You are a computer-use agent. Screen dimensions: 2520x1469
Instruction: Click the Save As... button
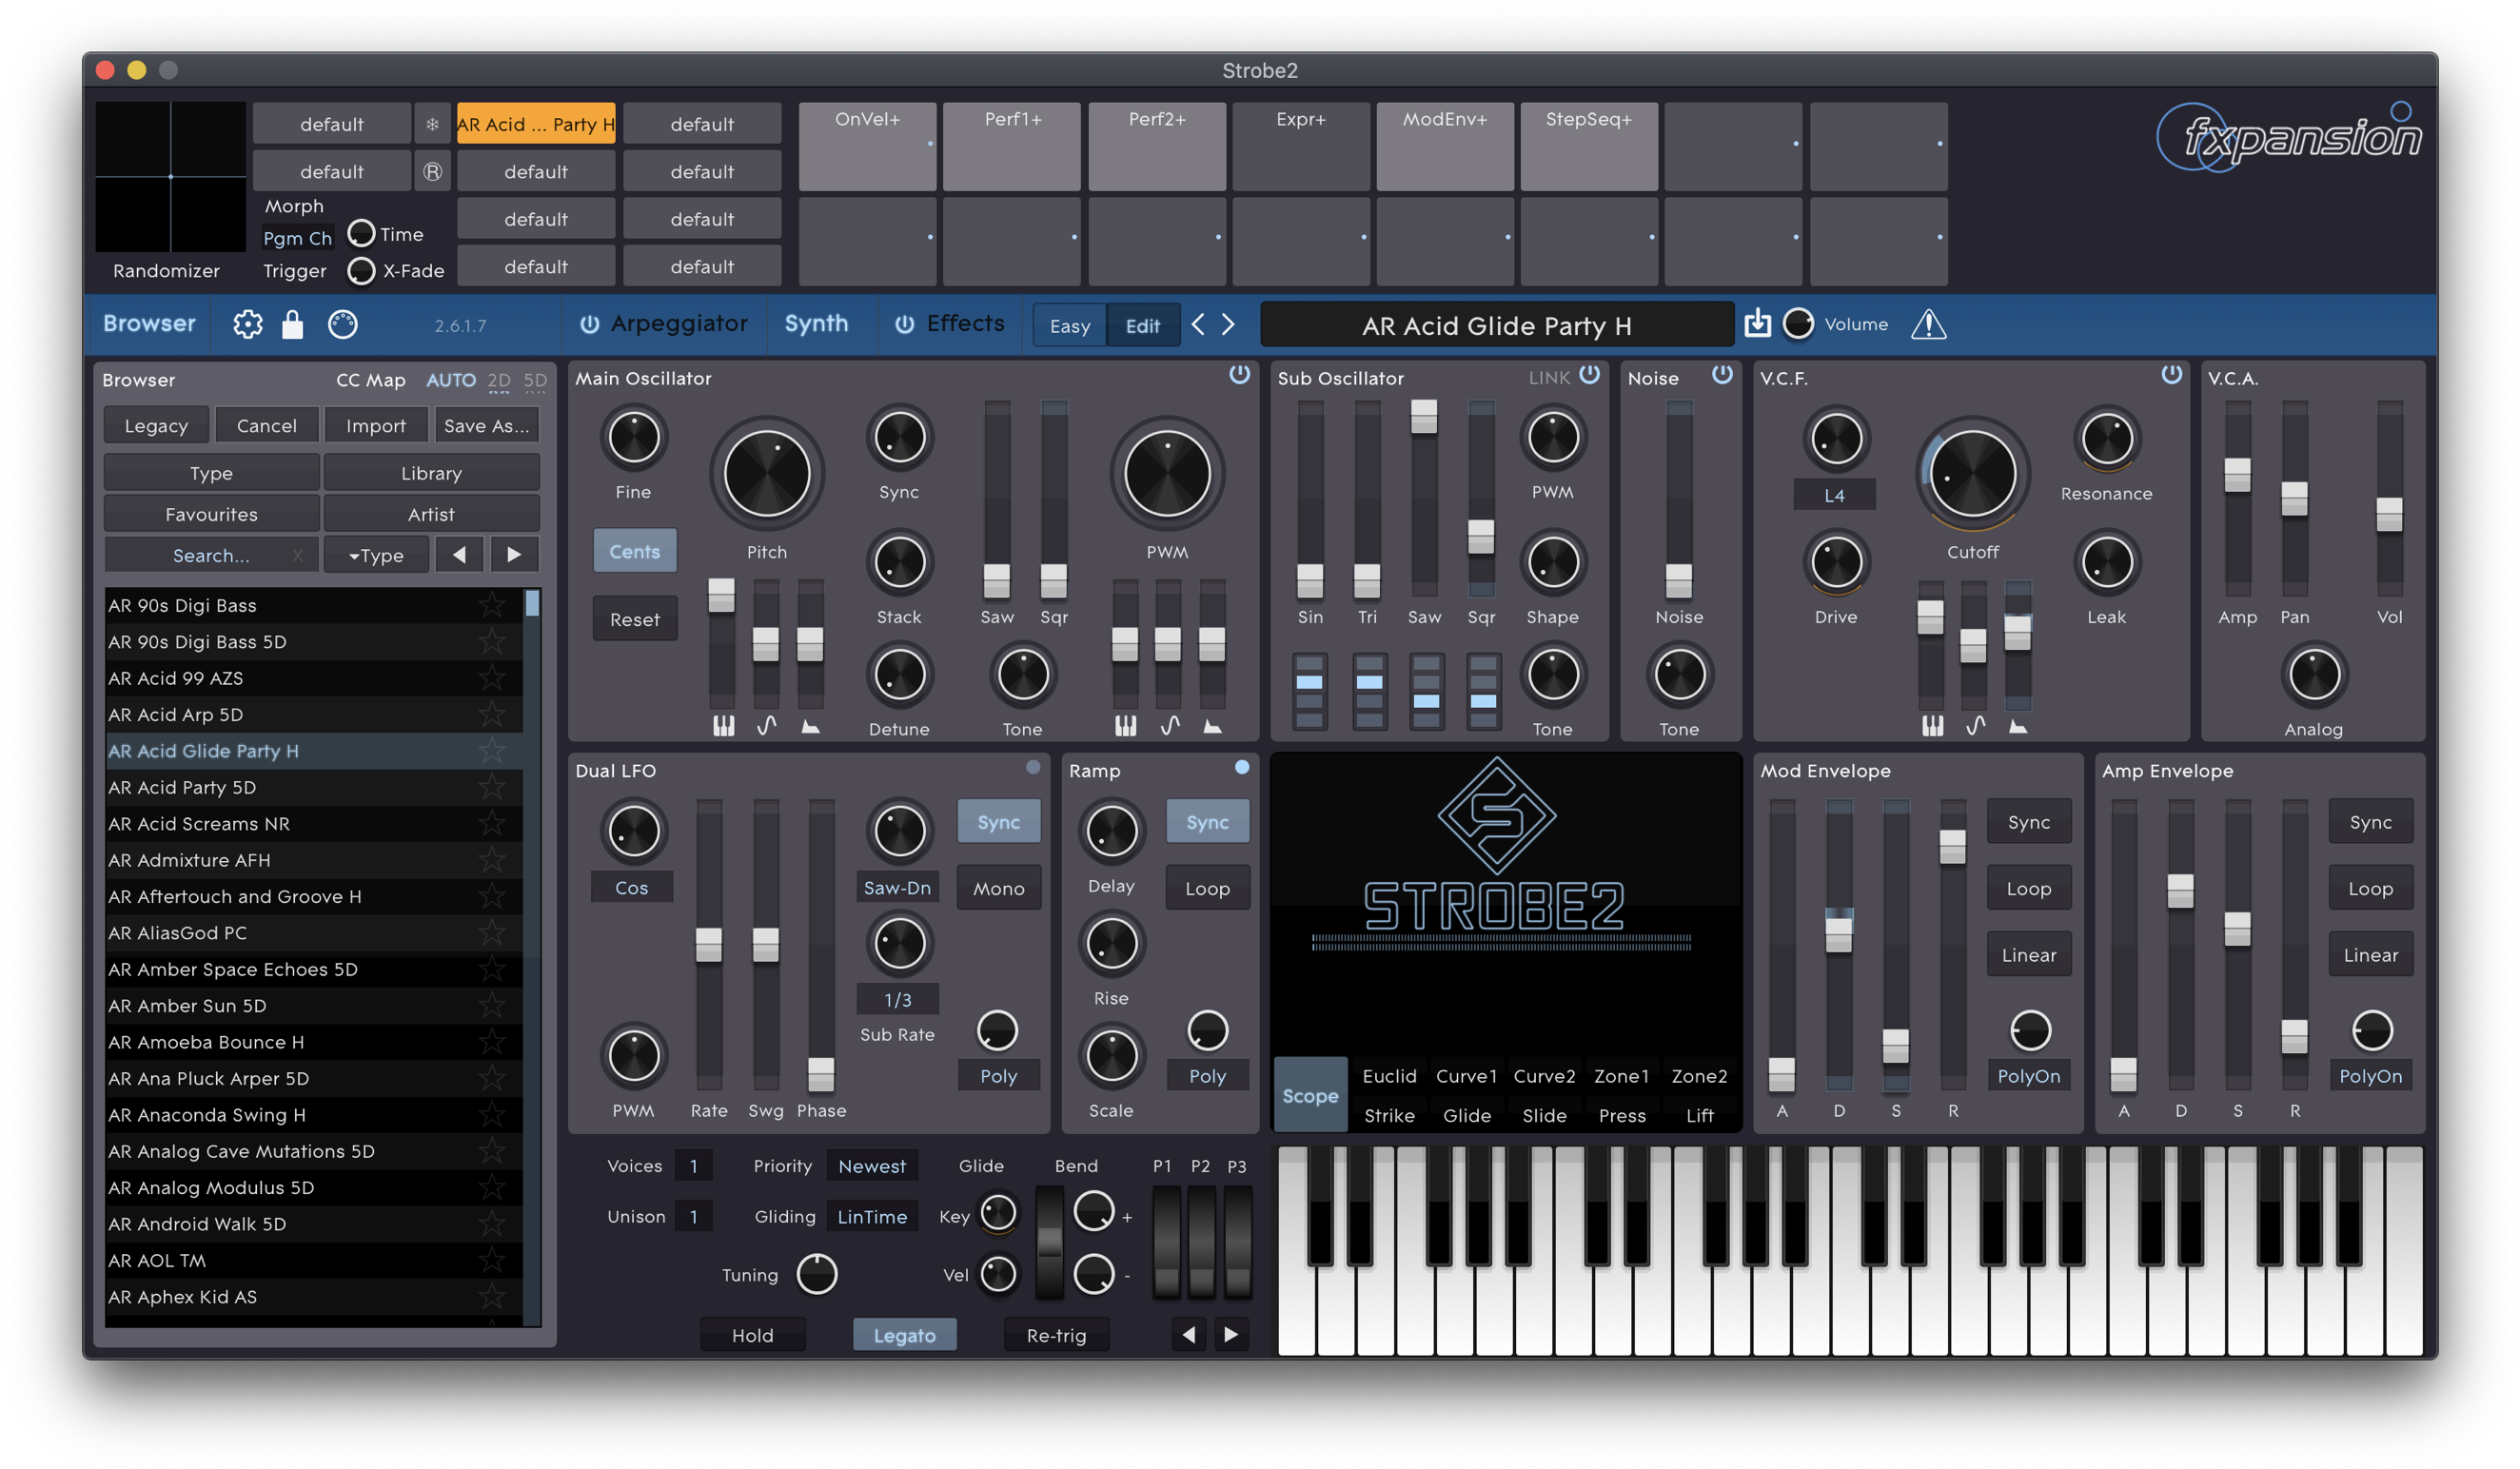486,425
